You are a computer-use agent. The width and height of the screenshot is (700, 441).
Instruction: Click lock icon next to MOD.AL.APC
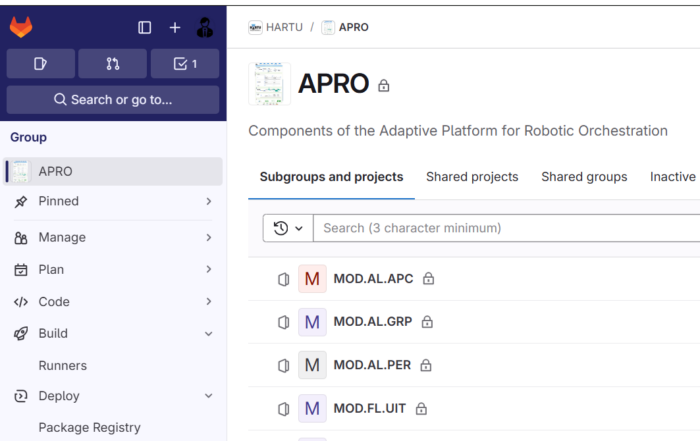click(429, 279)
